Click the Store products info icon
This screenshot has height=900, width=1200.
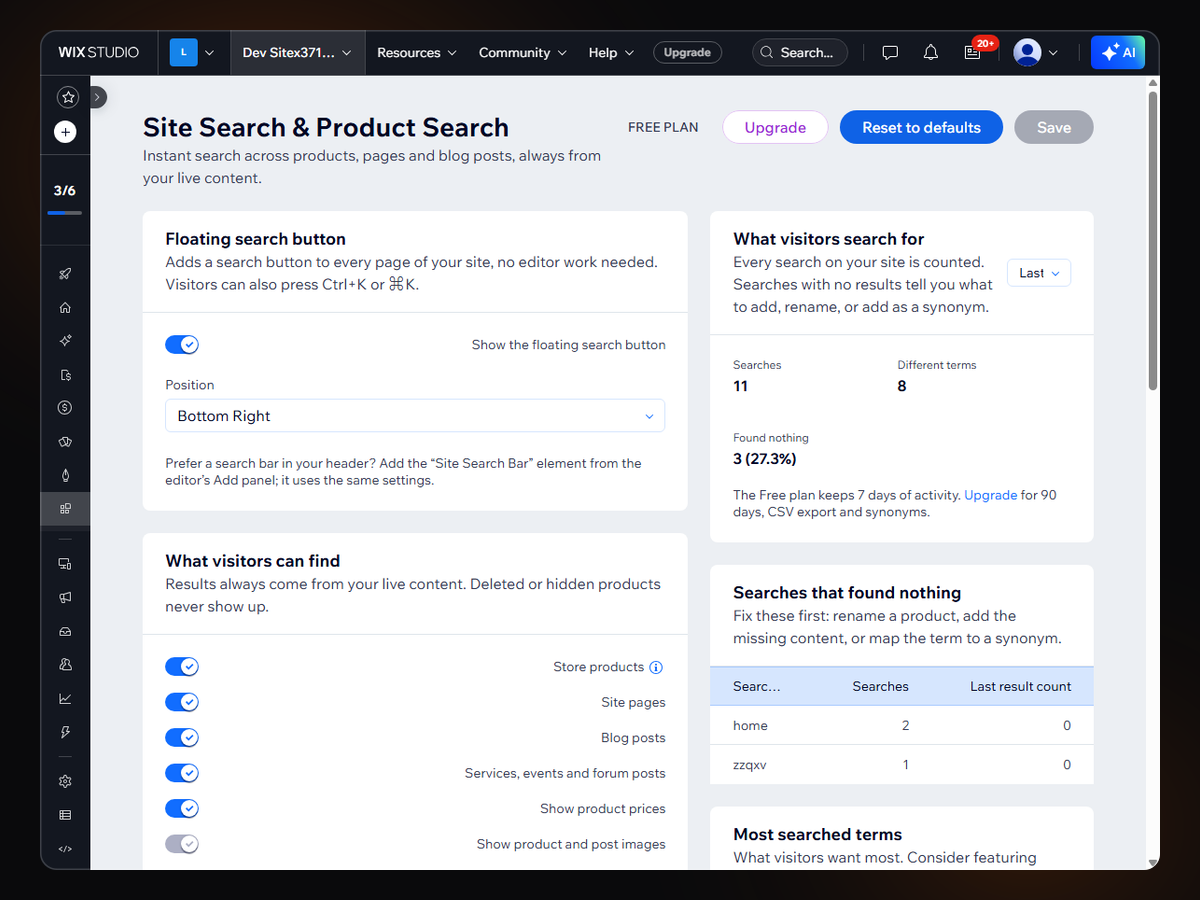(x=656, y=668)
